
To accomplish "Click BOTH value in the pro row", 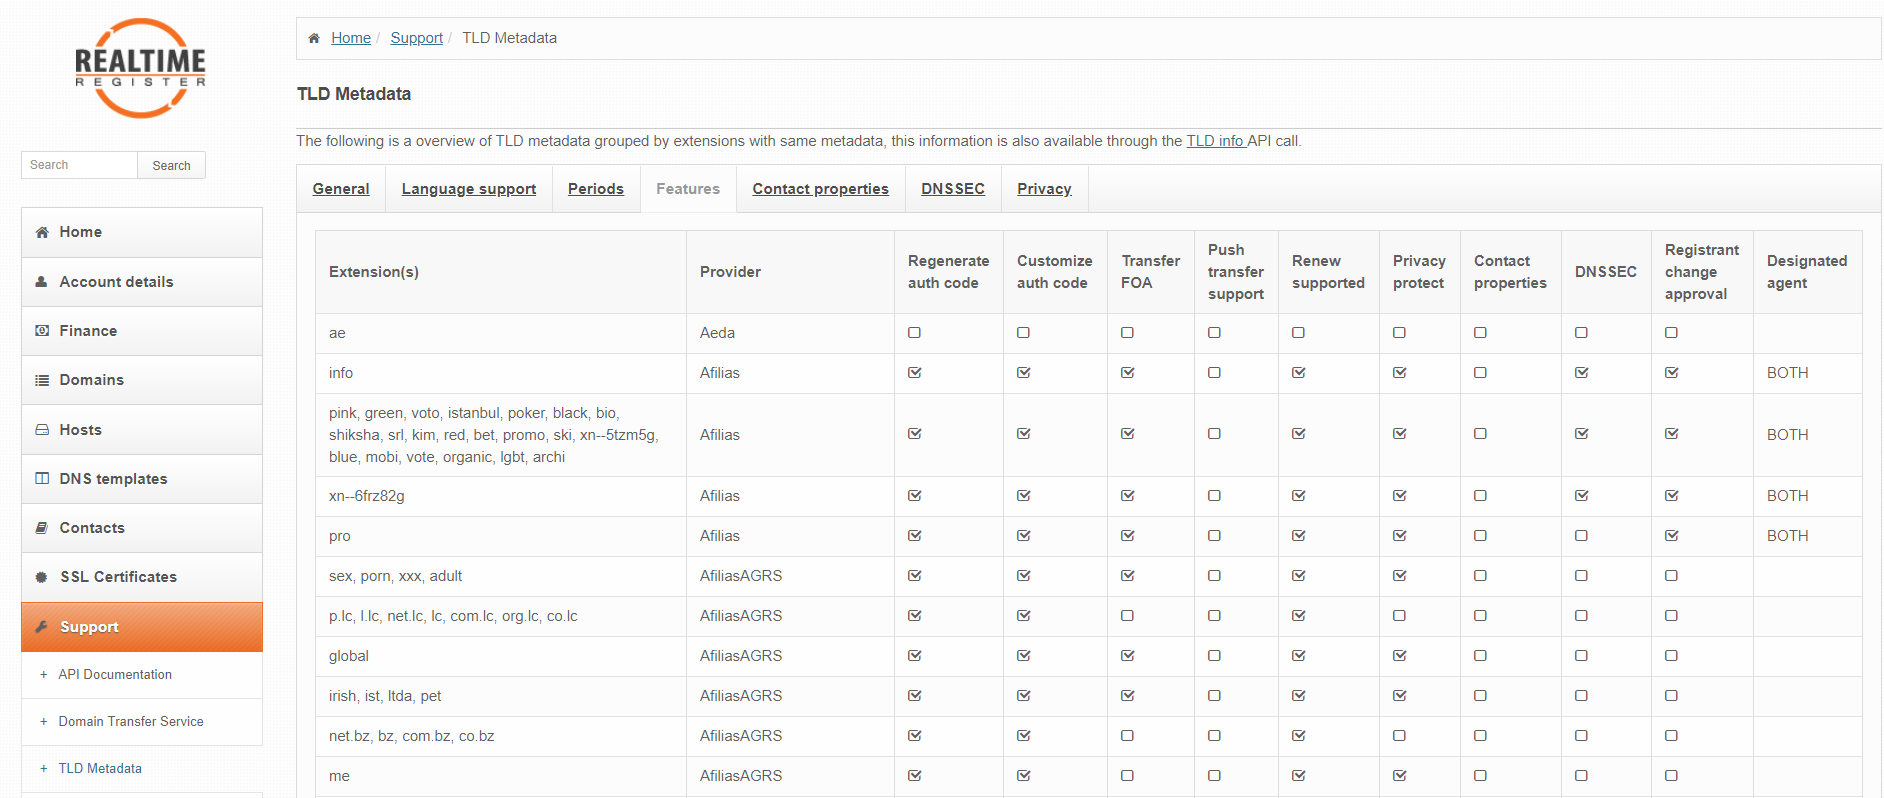I will 1787,536.
